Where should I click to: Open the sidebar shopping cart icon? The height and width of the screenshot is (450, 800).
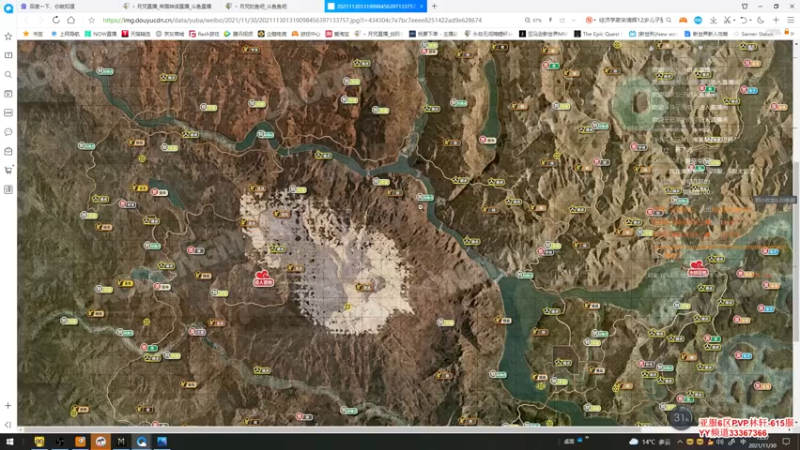[8, 170]
